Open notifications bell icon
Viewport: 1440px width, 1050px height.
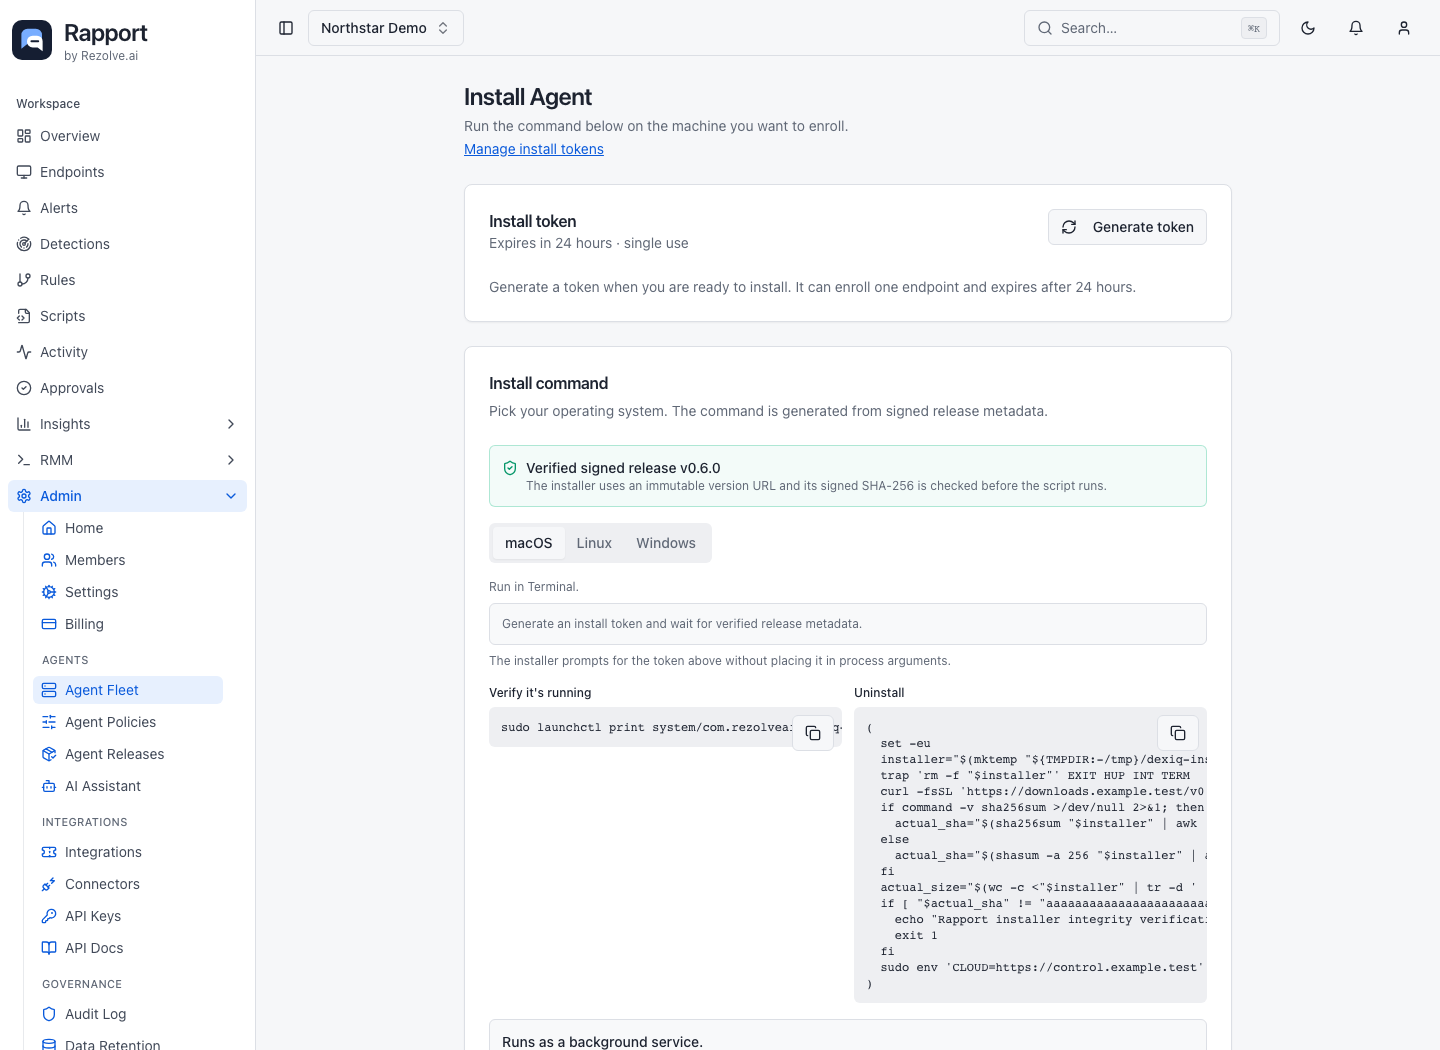click(1356, 28)
